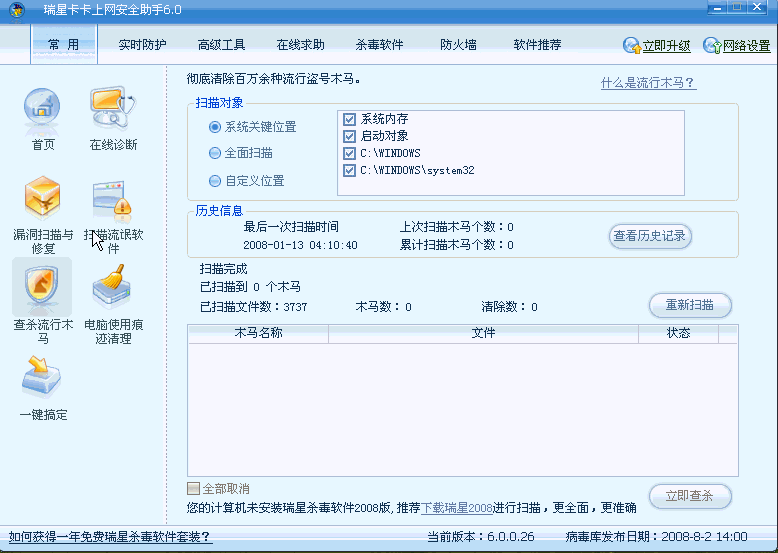Toggle the C:\WINDOWS checkbox
The image size is (778, 553).
(349, 153)
